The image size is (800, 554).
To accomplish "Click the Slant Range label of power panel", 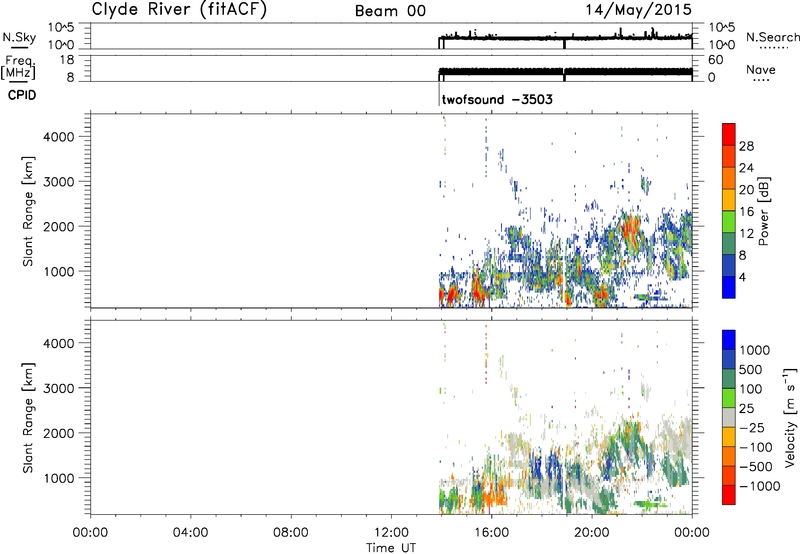I will [28, 211].
